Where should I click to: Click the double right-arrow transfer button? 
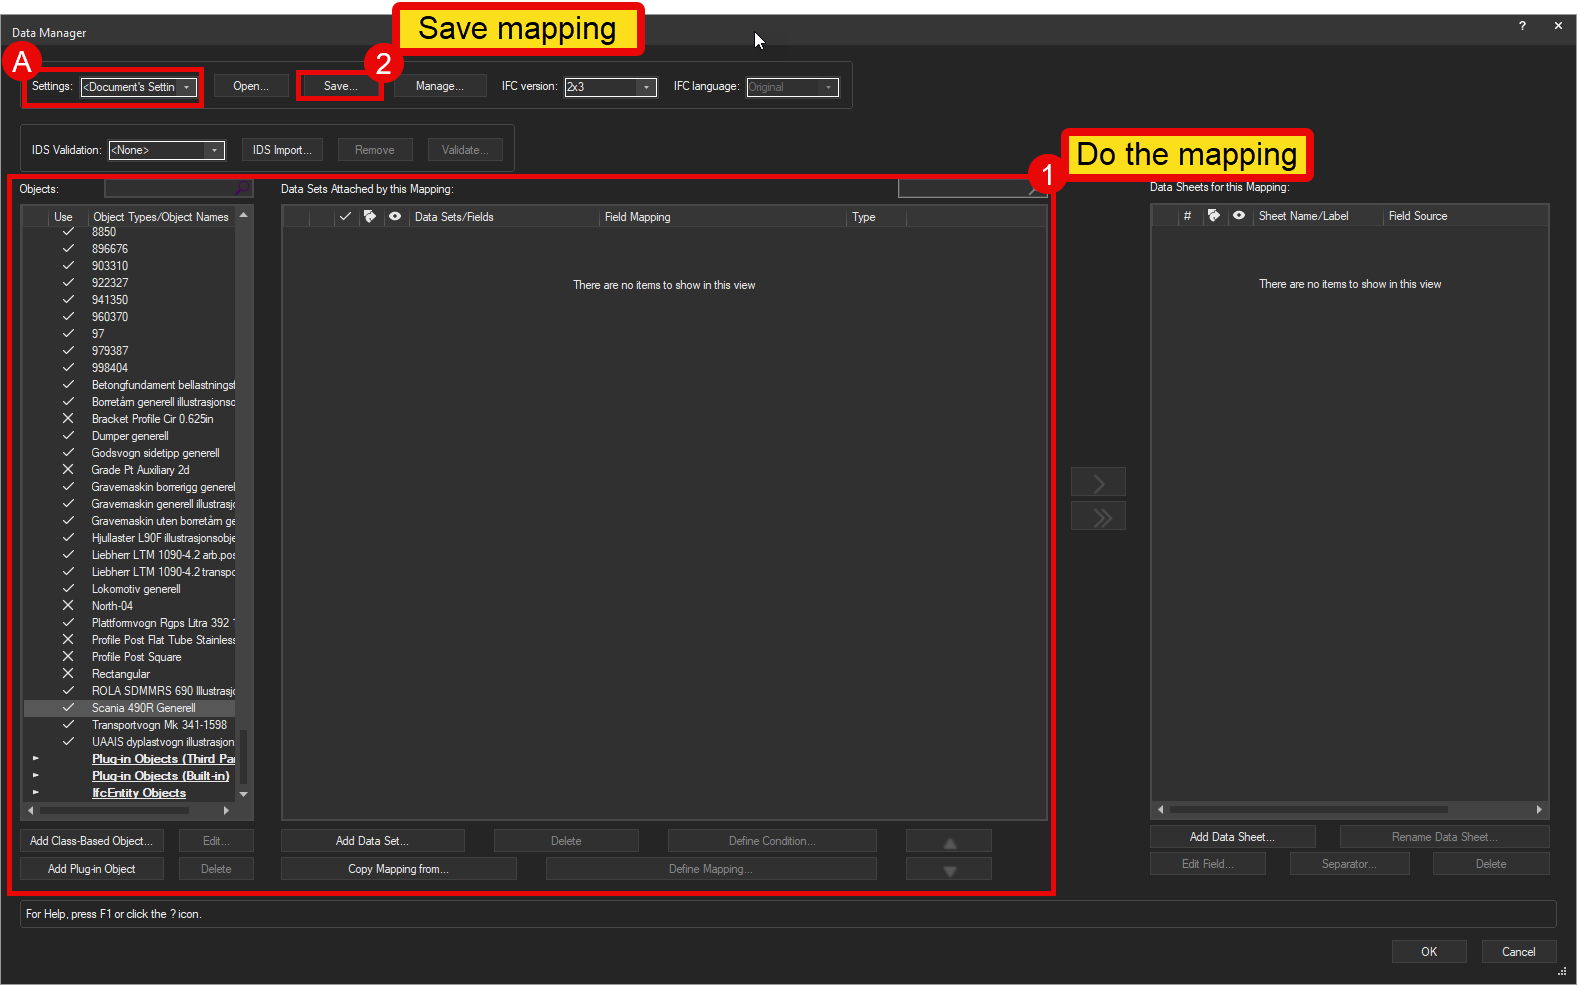point(1098,517)
